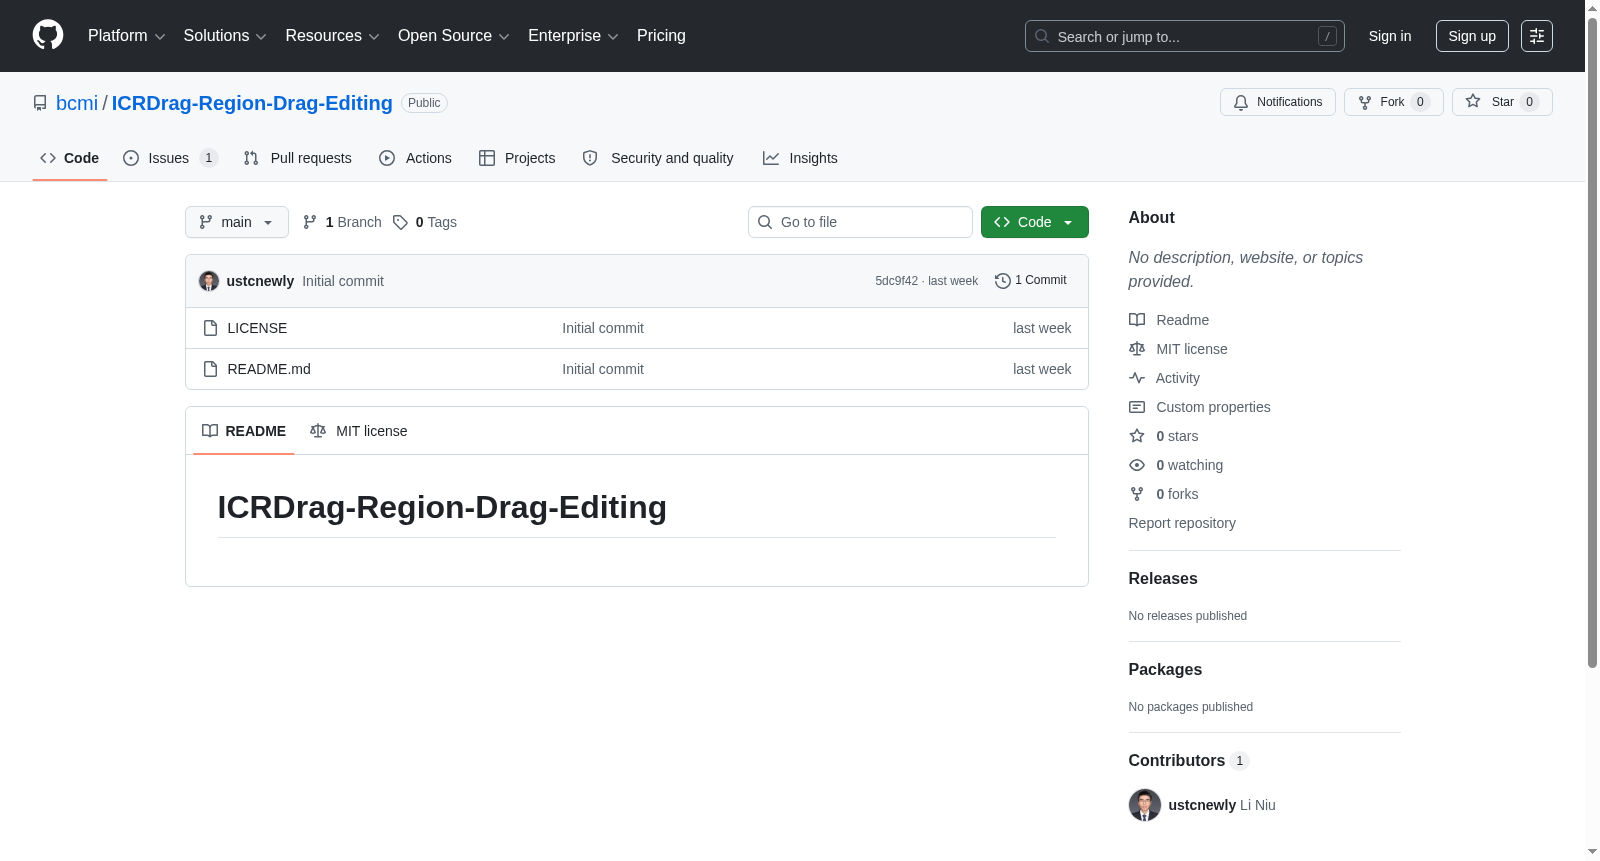Click the watching eye icon
1600x861 pixels.
[1137, 465]
